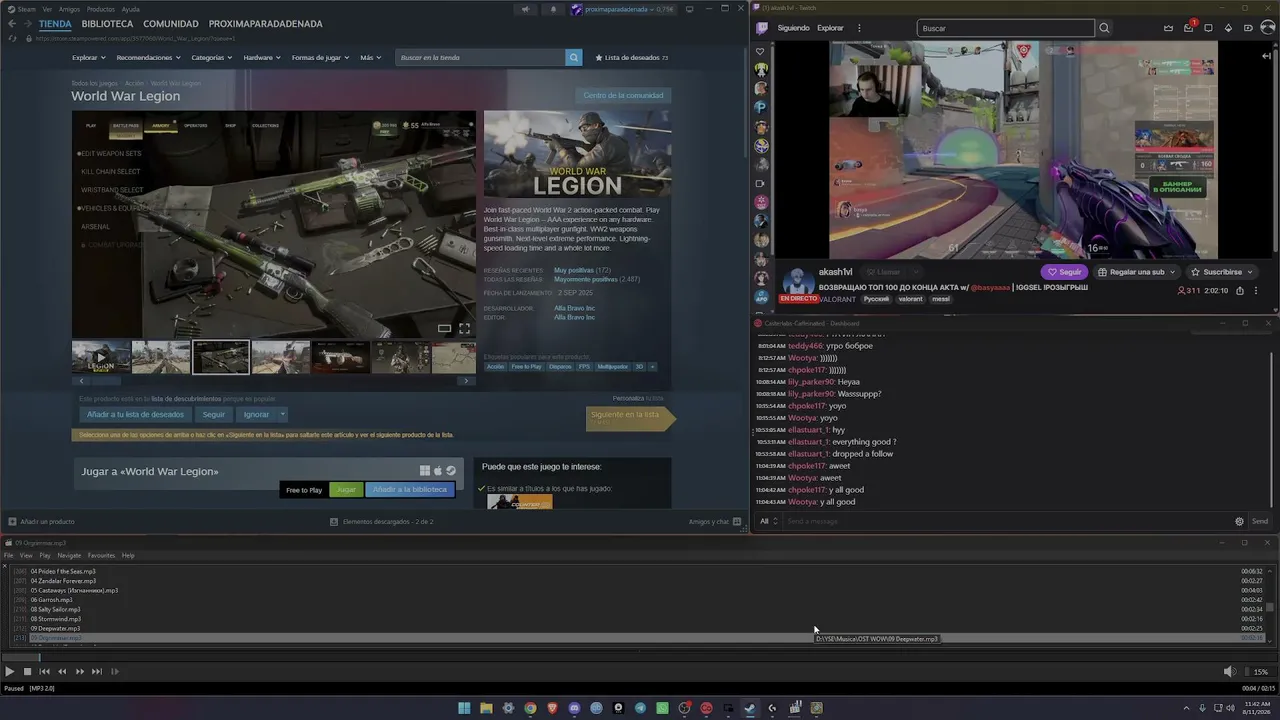Switch to the COMUNIDAD tab
This screenshot has height=720, width=1280.
[x=170, y=24]
